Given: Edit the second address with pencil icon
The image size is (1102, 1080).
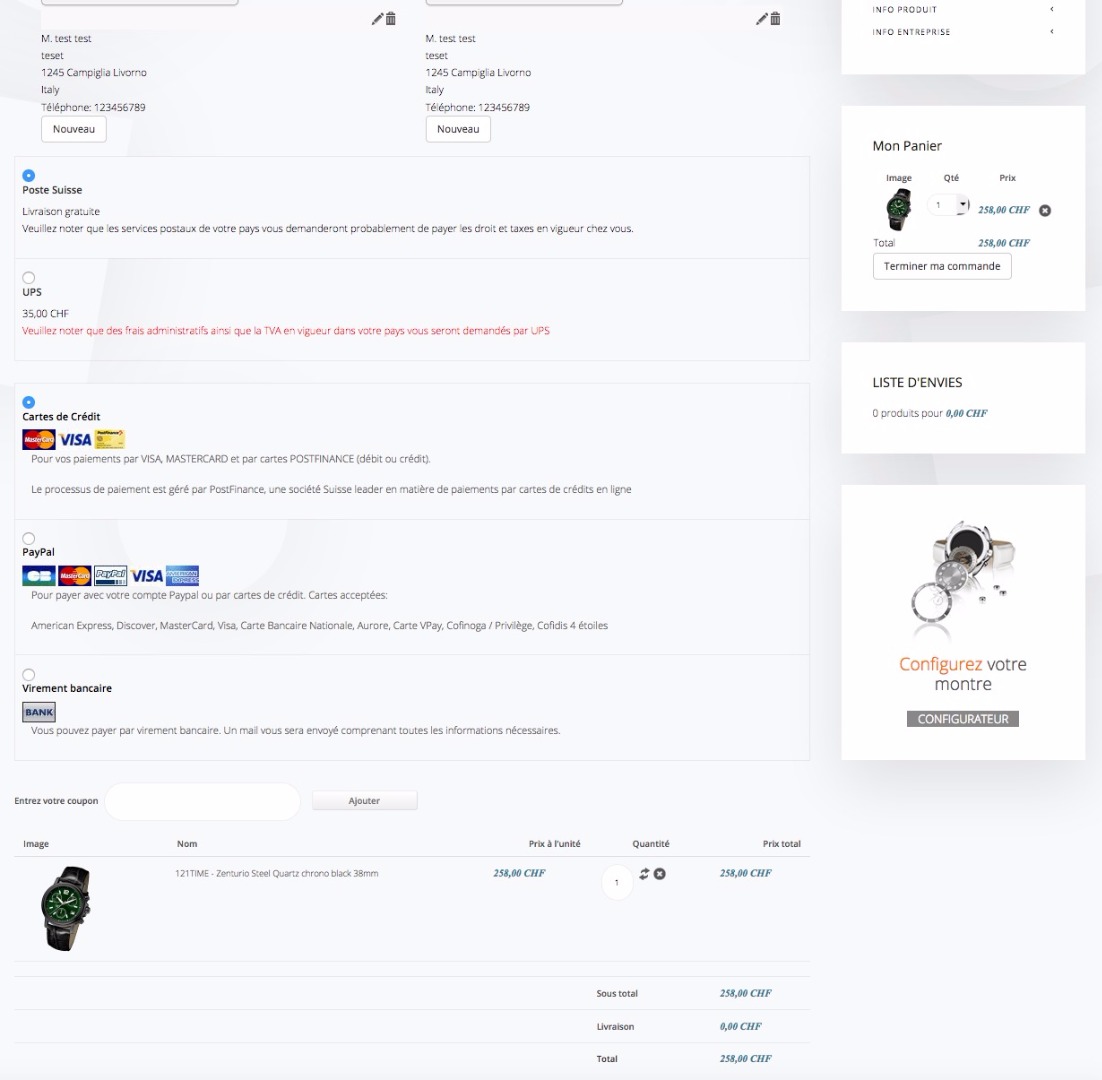Looking at the screenshot, I should [x=762, y=19].
